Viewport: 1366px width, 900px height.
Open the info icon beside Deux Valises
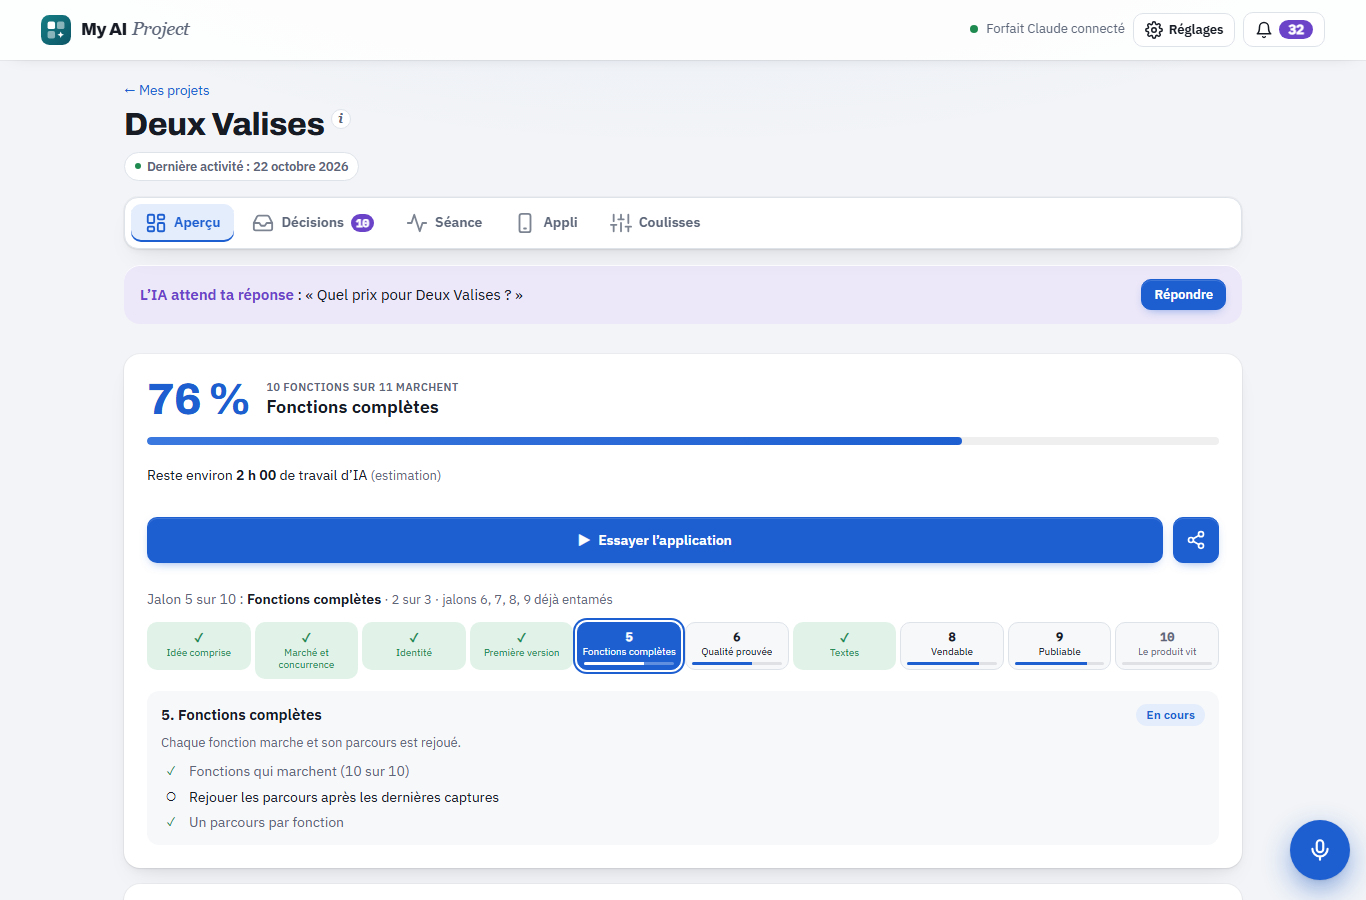[x=341, y=118]
